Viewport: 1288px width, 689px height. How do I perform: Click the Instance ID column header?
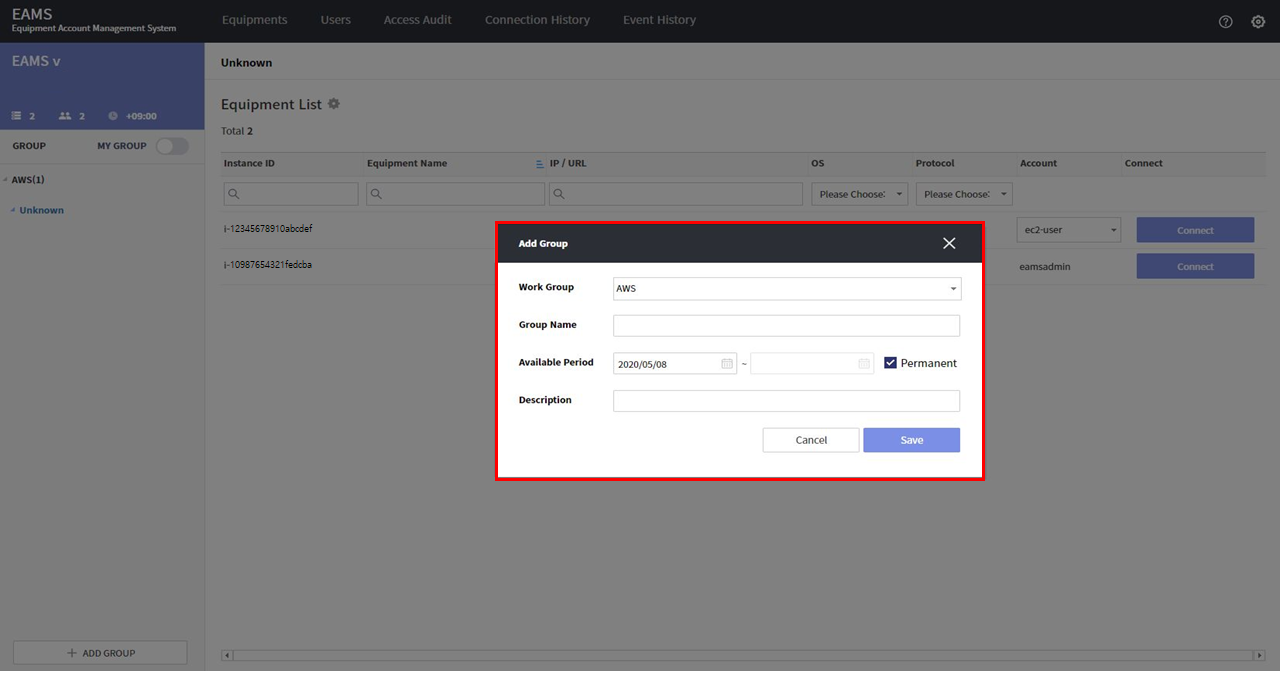249,163
